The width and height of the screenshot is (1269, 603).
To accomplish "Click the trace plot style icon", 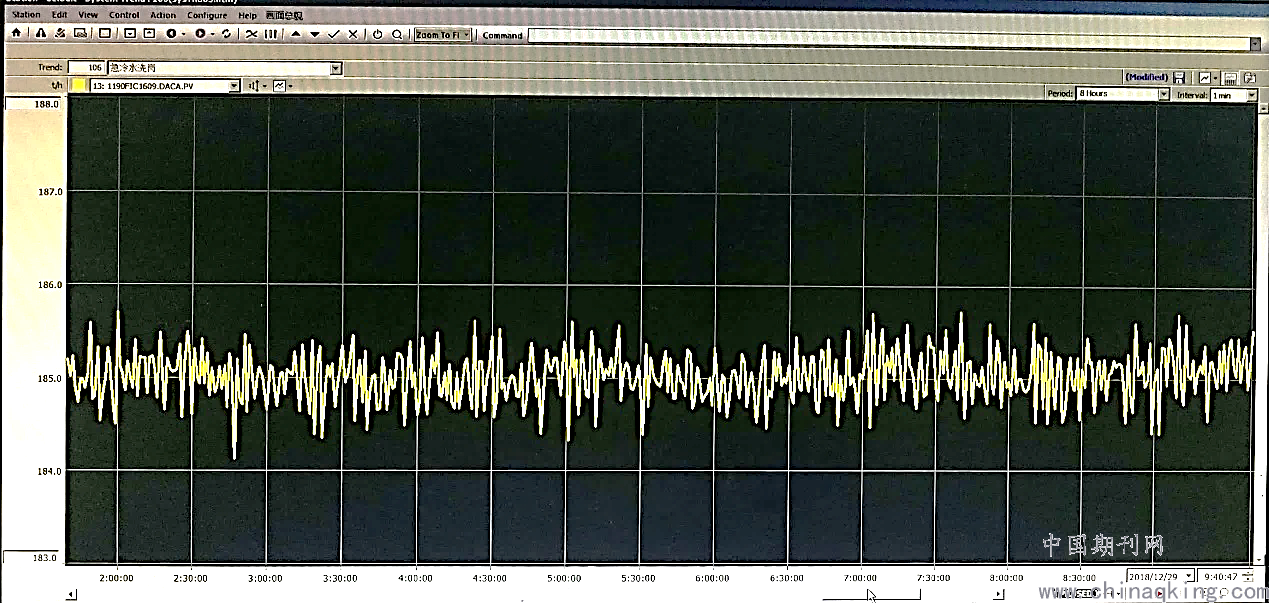I will tap(280, 86).
